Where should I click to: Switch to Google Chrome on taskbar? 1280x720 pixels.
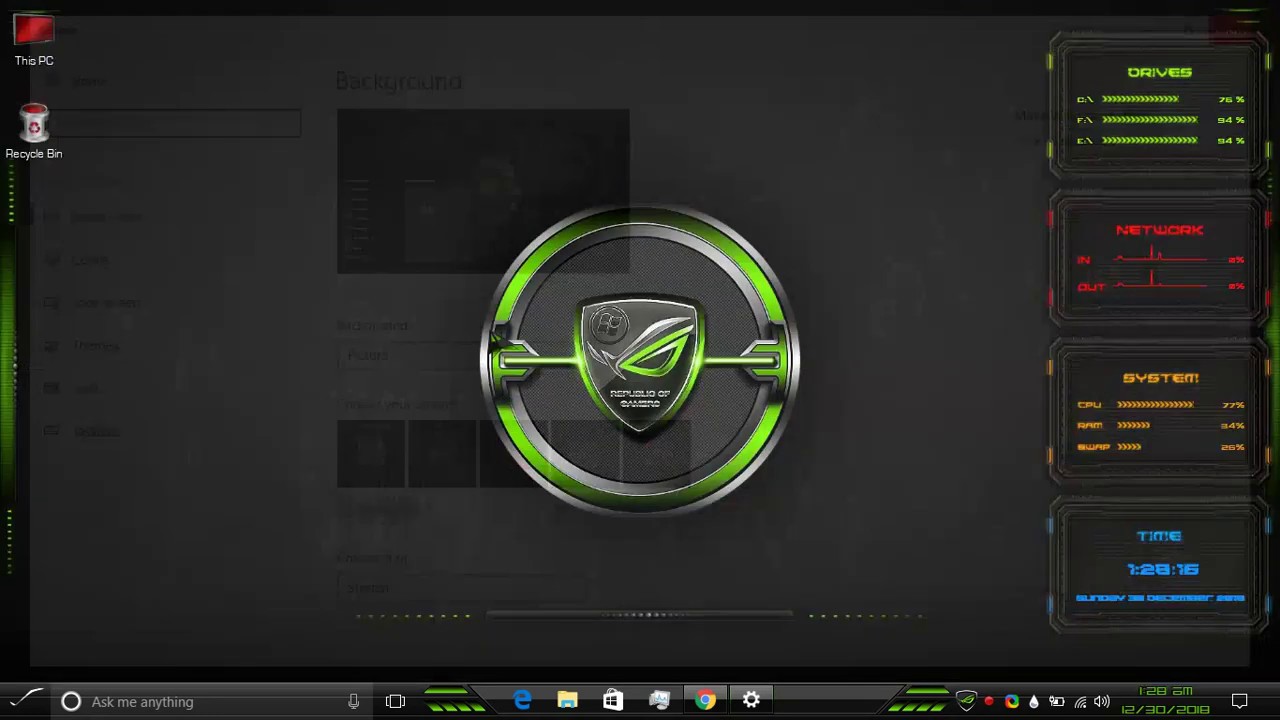(706, 701)
